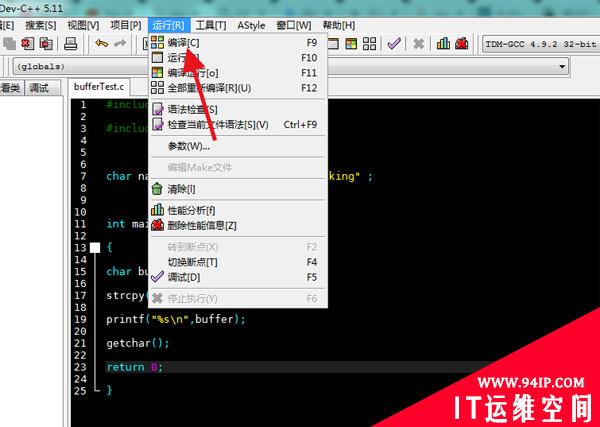Expand the member function dropdown arrow
The height and width of the screenshot is (427, 600).
562,67
